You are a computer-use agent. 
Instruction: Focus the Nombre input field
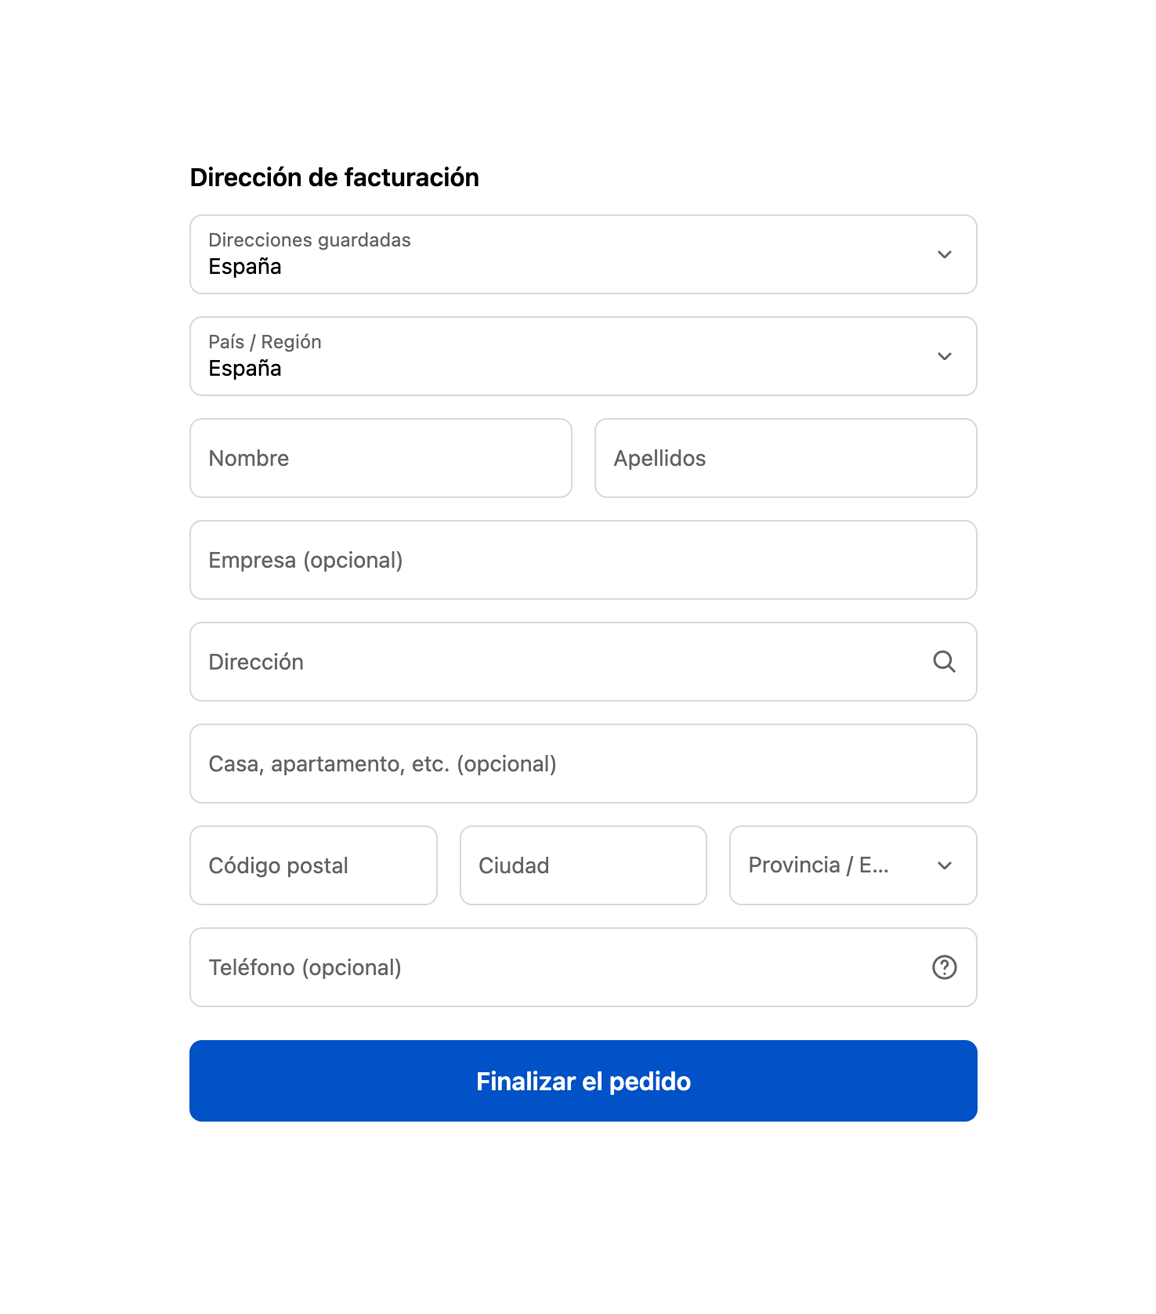380,459
